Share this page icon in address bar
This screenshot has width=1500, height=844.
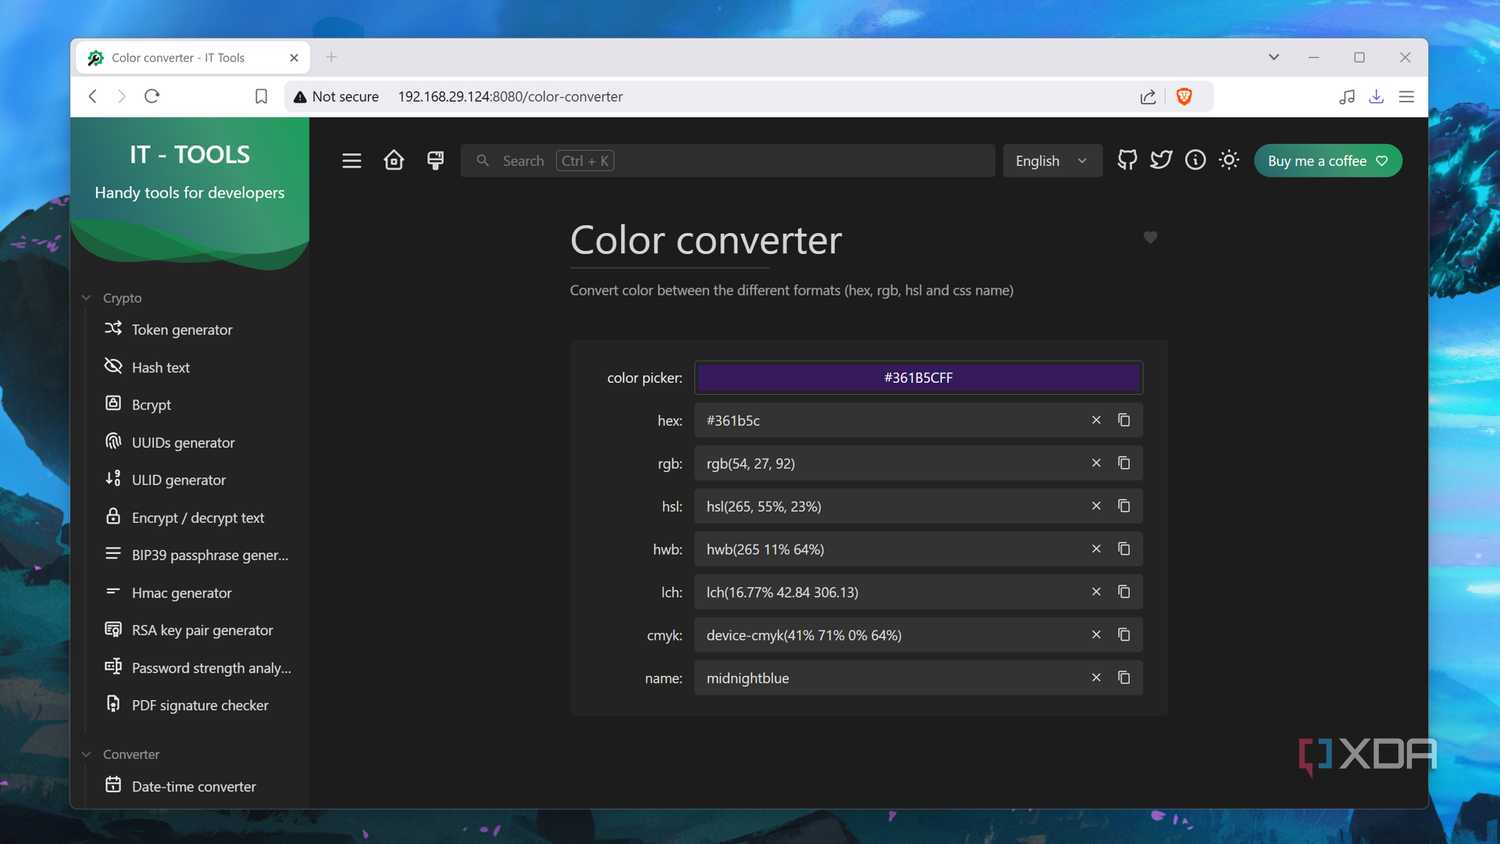1148,97
